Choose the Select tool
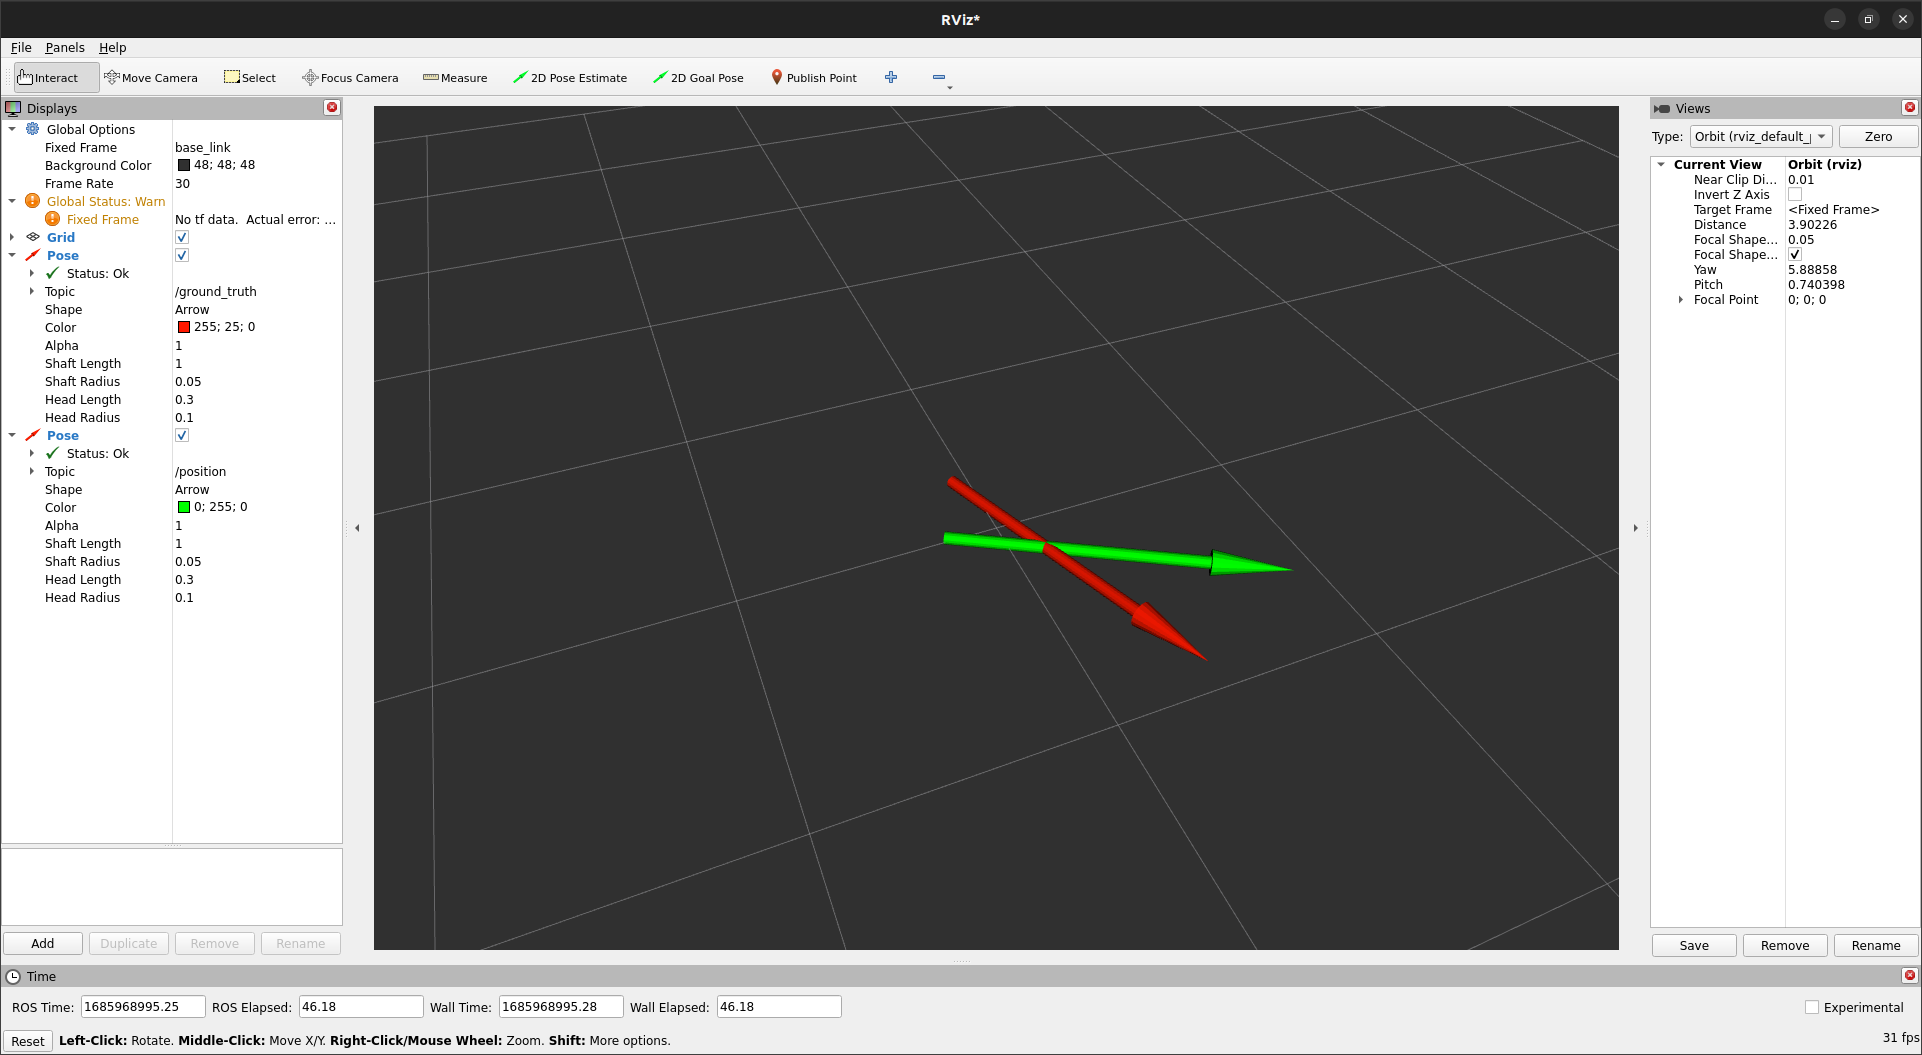Image resolution: width=1922 pixels, height=1055 pixels. click(249, 77)
